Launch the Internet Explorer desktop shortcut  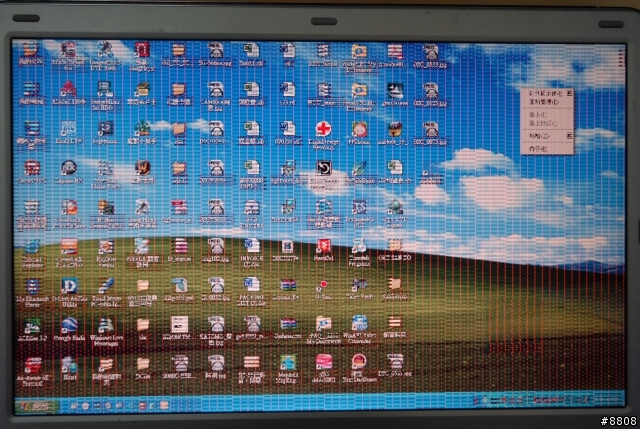32,247
